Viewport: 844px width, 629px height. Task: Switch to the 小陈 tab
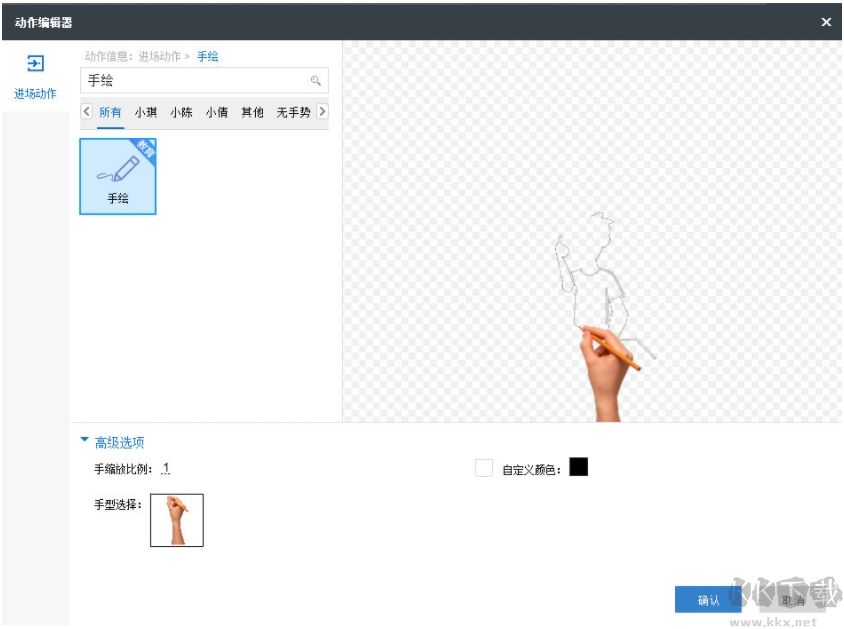point(181,112)
